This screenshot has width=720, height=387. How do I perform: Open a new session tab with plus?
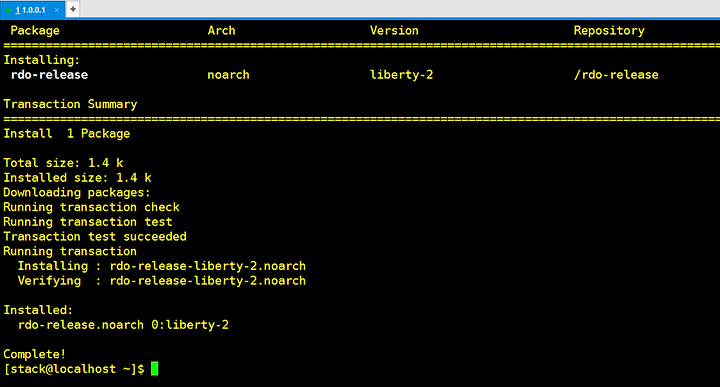tap(73, 9)
